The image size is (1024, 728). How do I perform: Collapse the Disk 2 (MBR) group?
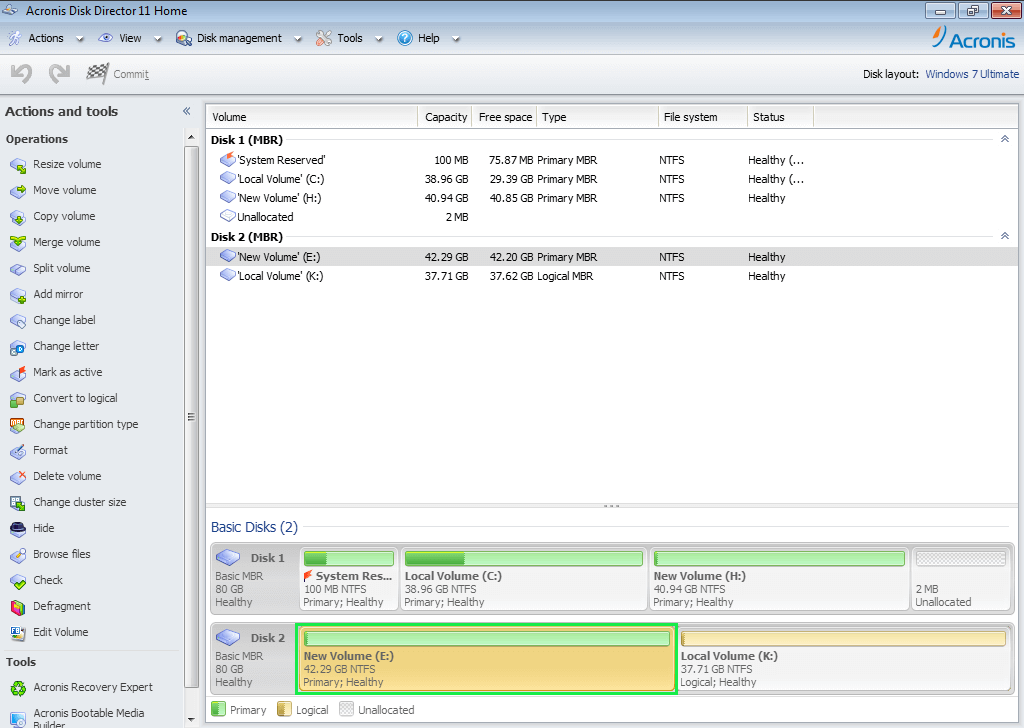[1005, 236]
